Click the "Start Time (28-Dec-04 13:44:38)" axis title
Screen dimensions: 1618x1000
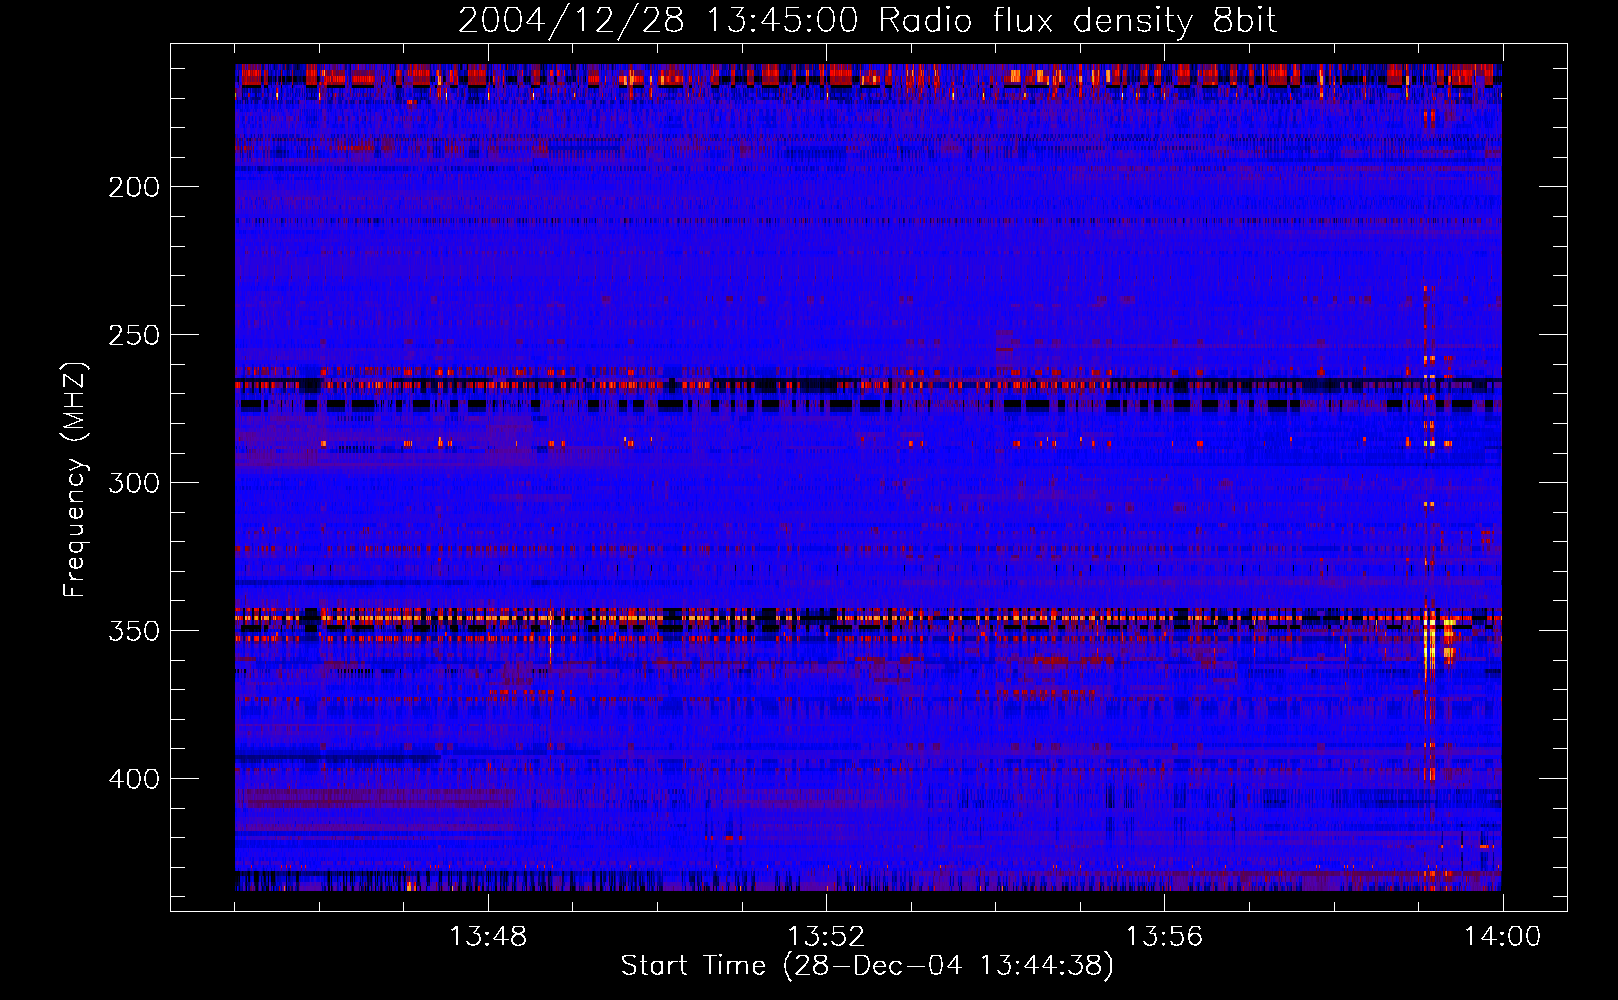[867, 966]
